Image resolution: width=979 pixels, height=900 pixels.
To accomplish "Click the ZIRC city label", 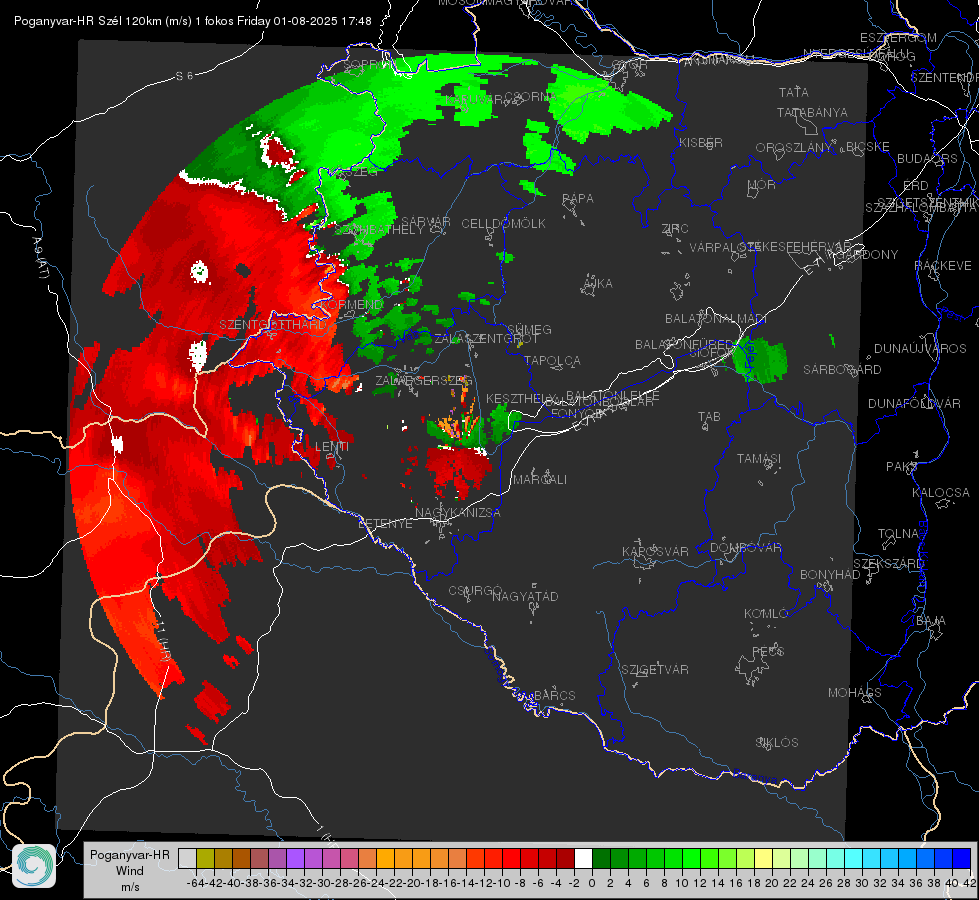I will [x=675, y=229].
